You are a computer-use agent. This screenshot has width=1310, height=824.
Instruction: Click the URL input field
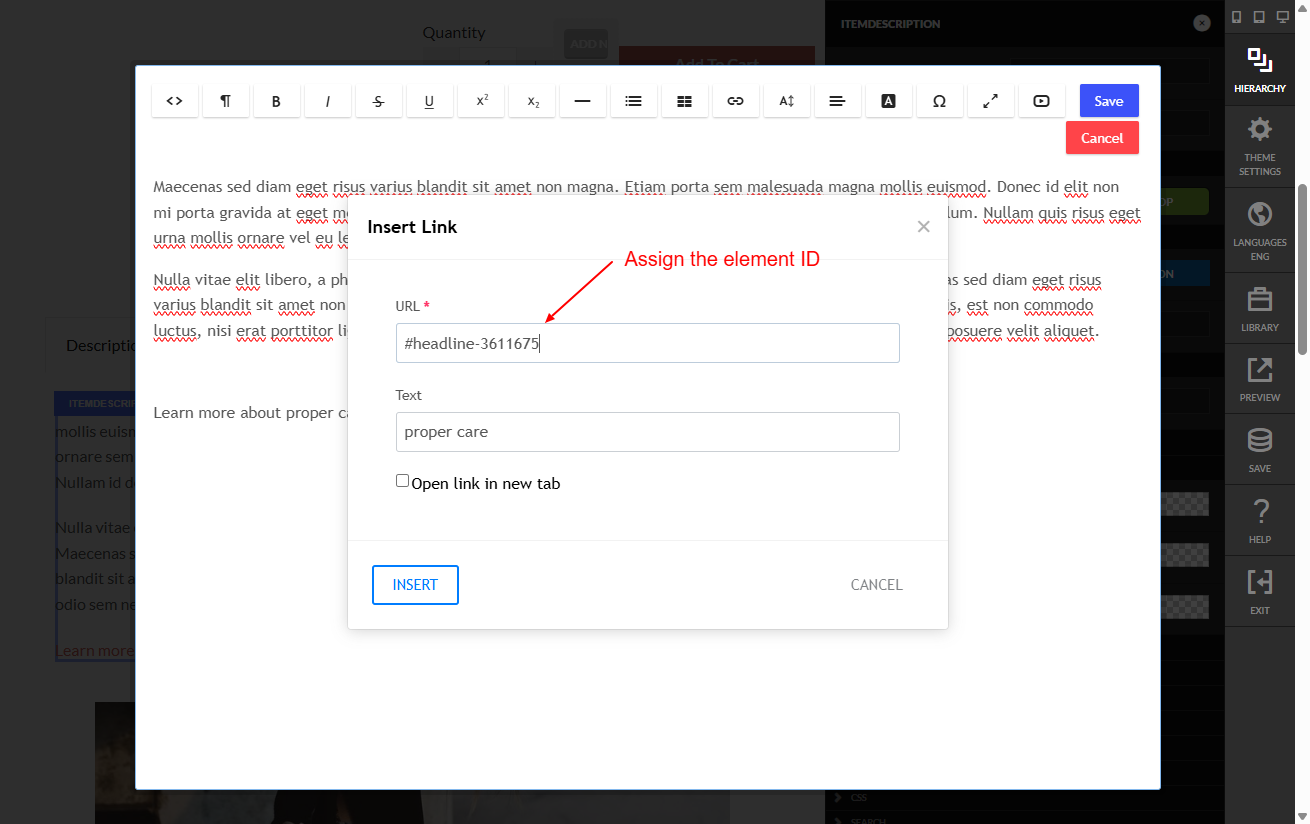tap(648, 343)
